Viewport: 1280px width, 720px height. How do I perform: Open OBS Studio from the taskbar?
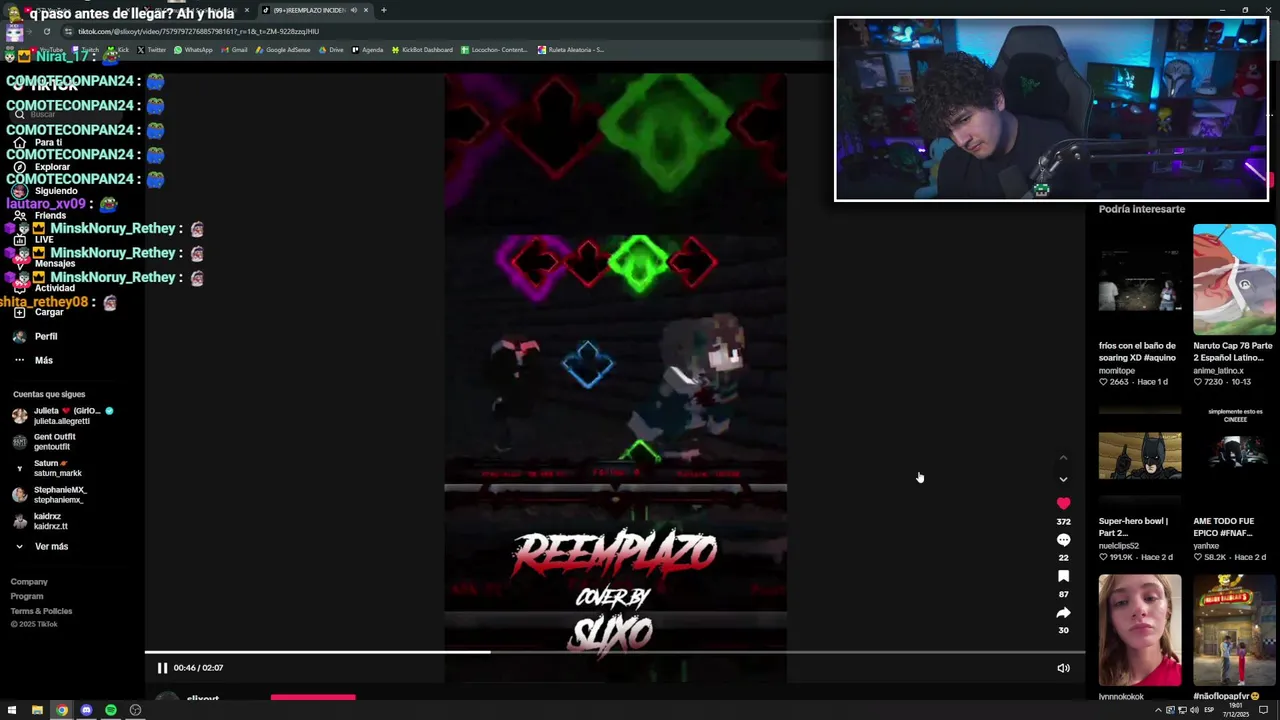pos(135,710)
